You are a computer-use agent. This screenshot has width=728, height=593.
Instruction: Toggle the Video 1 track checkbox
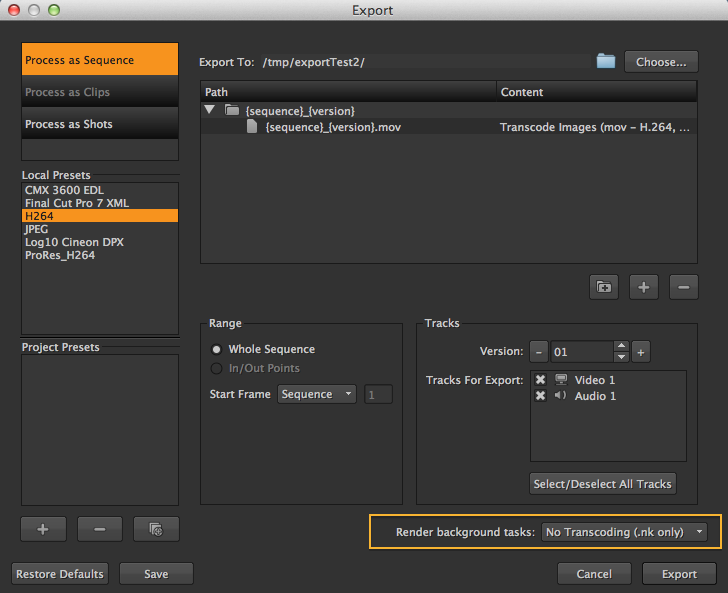(540, 380)
